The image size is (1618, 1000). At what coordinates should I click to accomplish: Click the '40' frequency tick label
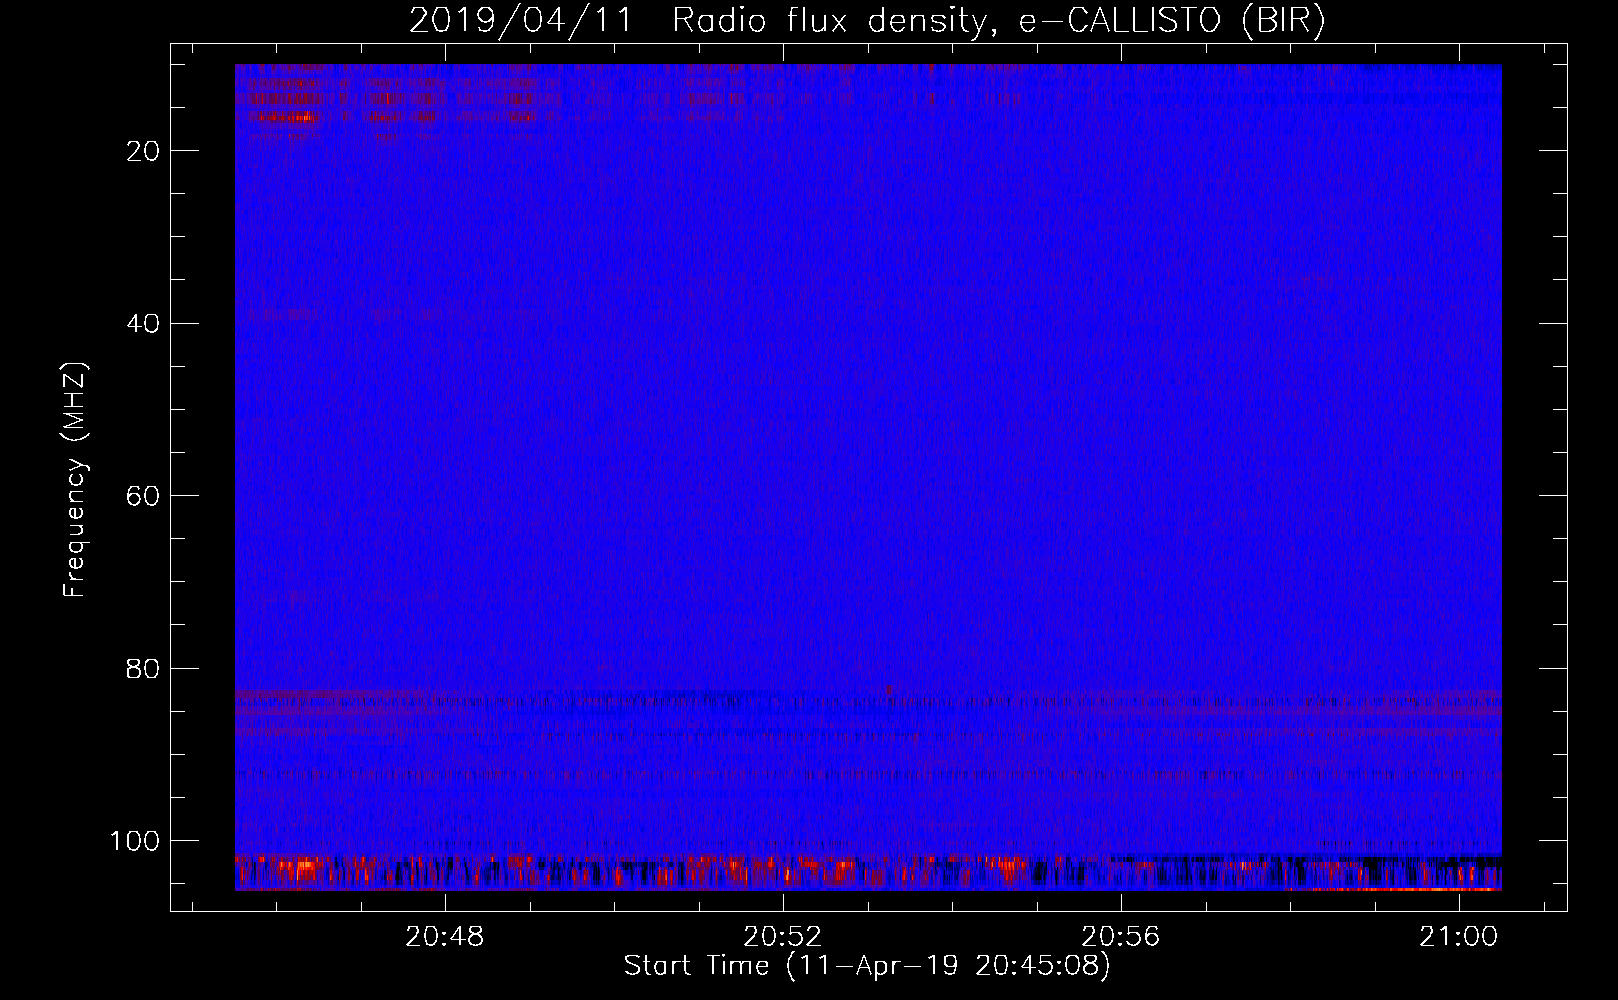point(143,323)
